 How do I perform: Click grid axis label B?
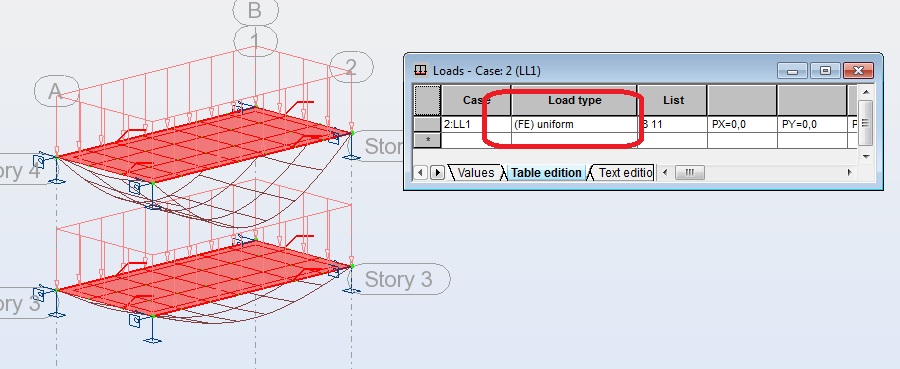(x=255, y=10)
